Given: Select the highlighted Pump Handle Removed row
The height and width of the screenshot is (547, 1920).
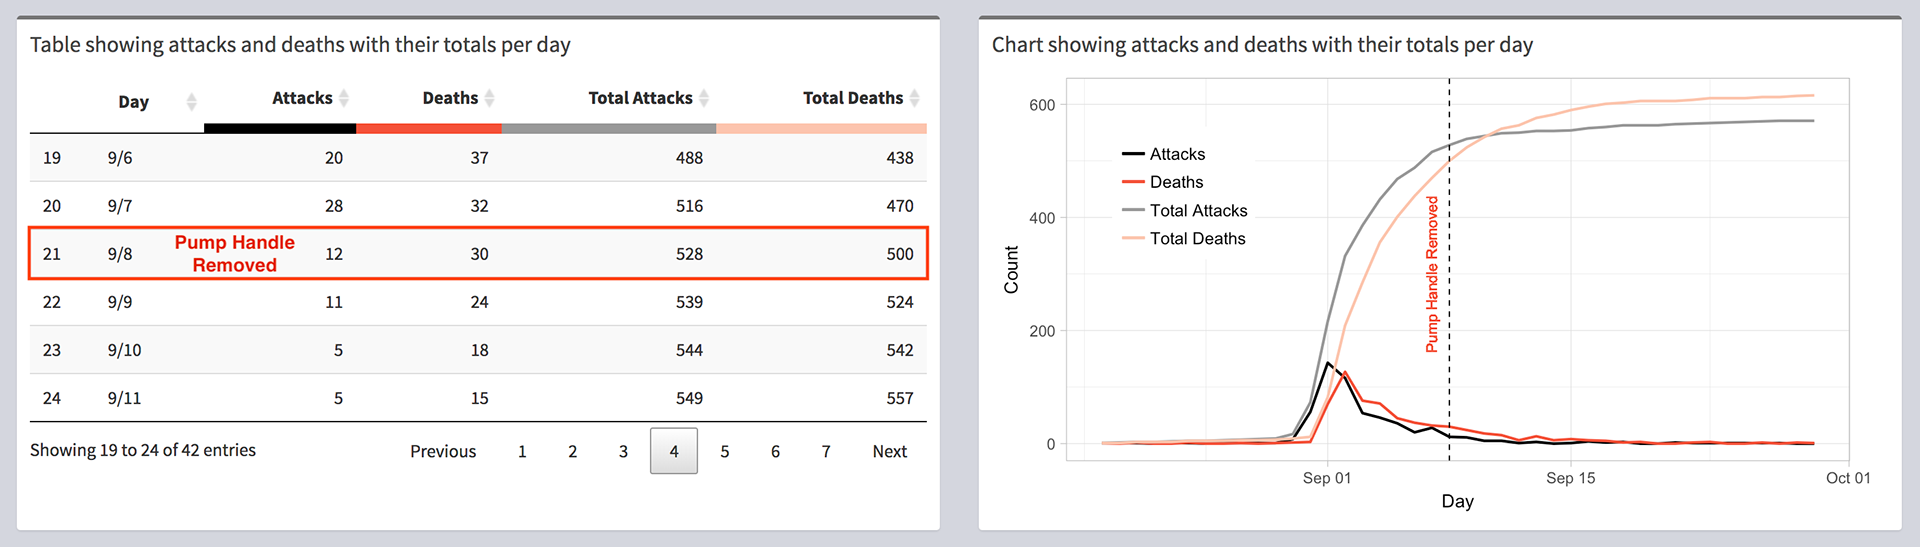Looking at the screenshot, I should 478,254.
